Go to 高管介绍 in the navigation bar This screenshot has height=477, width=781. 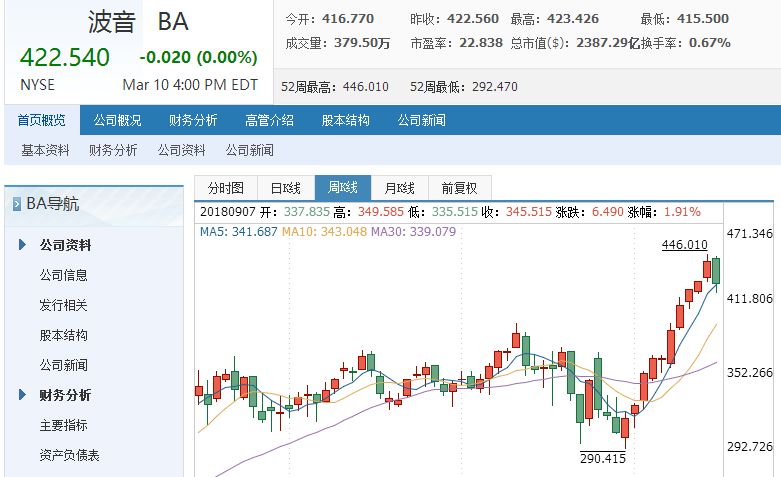269,120
